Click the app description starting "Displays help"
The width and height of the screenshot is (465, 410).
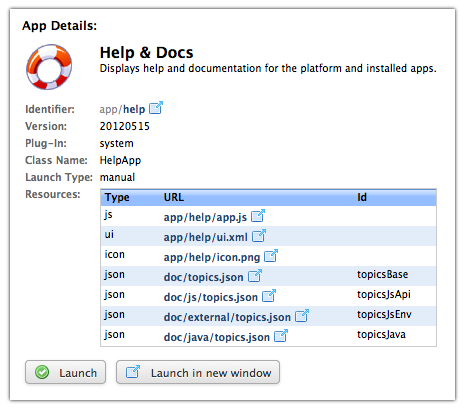pyautogui.click(x=268, y=68)
